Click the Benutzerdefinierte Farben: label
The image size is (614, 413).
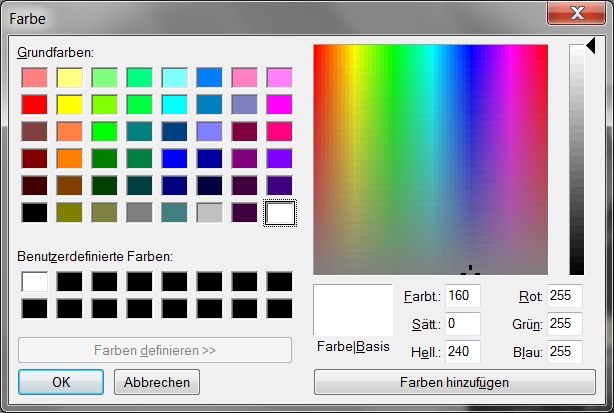95,256
